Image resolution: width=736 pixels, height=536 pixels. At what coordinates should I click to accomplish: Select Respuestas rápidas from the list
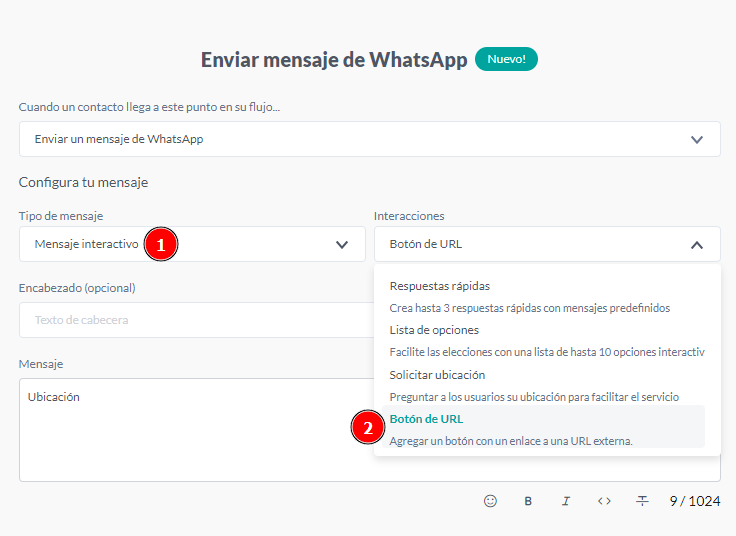click(x=440, y=286)
